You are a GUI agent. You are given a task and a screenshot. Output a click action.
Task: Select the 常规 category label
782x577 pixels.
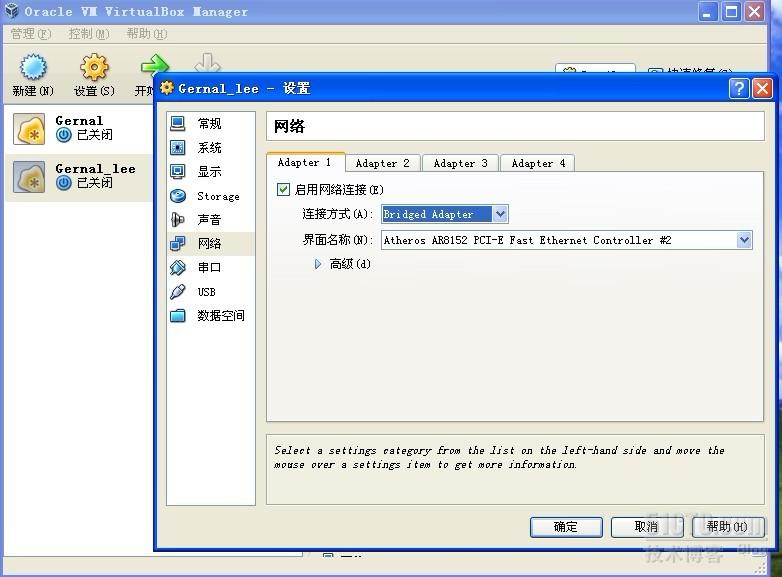209,123
